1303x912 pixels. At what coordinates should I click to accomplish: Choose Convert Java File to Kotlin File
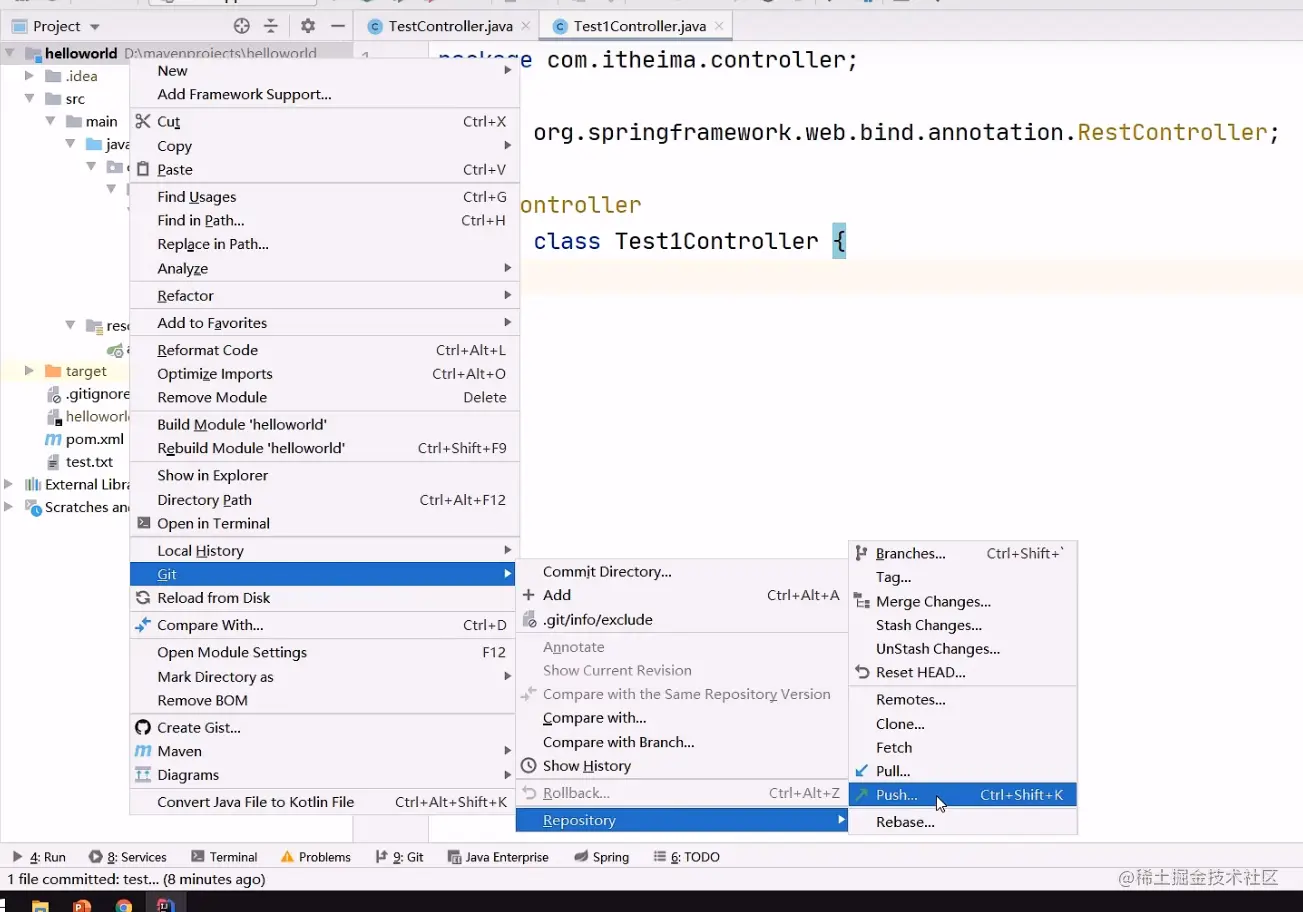coord(325,802)
